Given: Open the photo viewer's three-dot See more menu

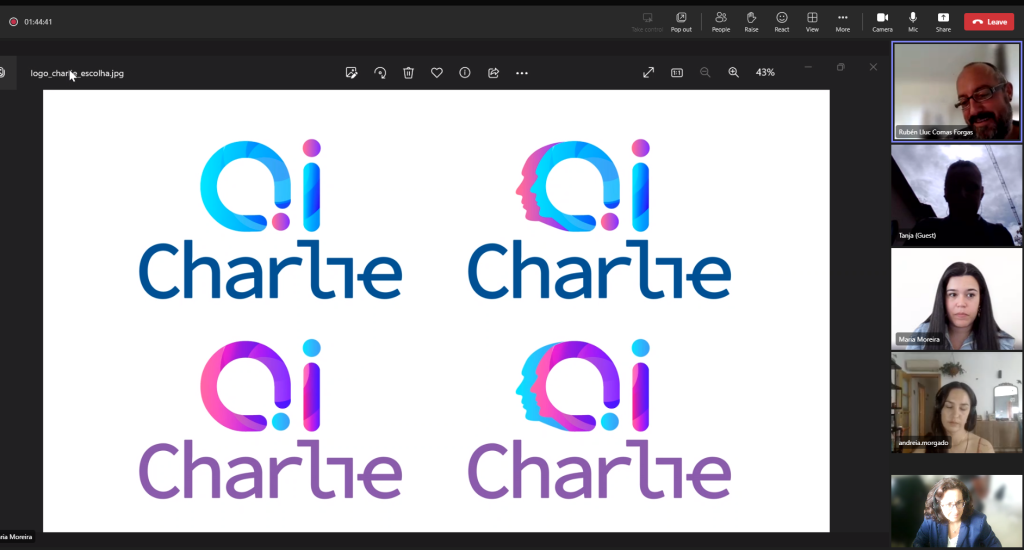Looking at the screenshot, I should tap(522, 73).
